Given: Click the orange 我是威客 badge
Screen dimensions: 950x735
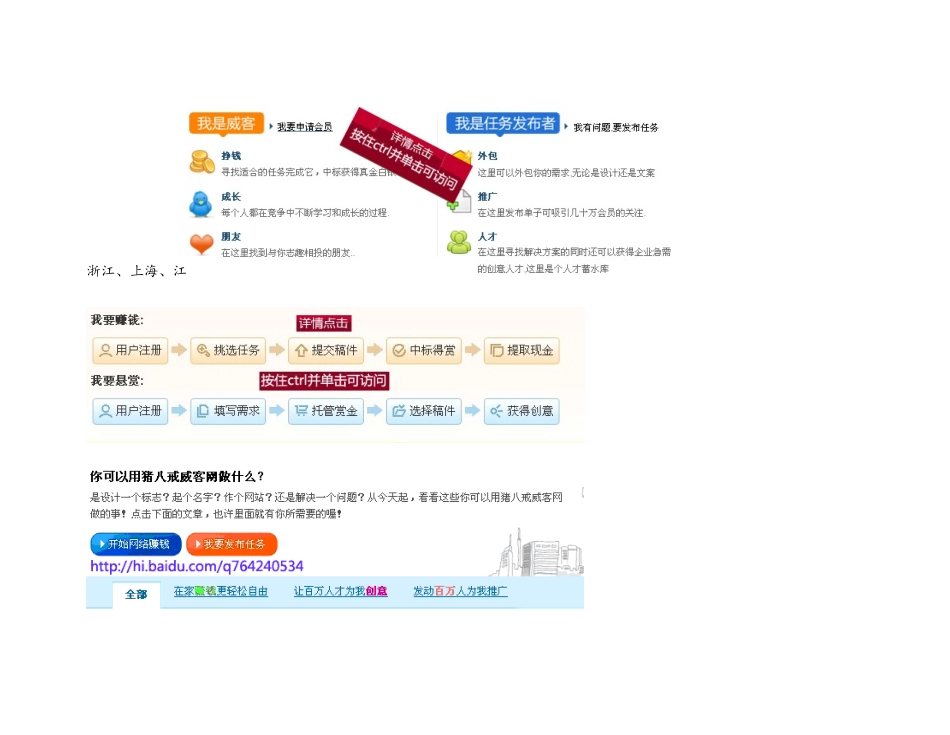Looking at the screenshot, I should point(226,123).
